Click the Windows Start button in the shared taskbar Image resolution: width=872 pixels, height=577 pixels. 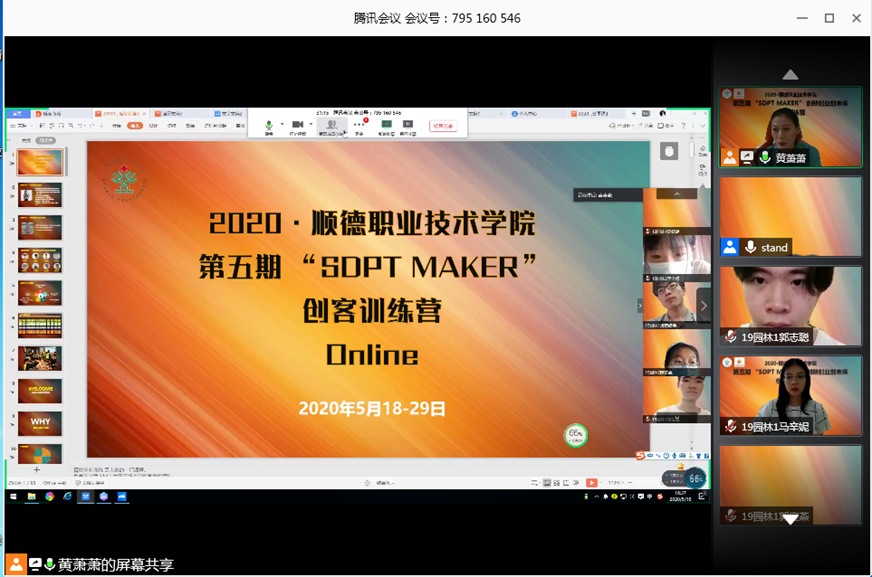[14, 496]
